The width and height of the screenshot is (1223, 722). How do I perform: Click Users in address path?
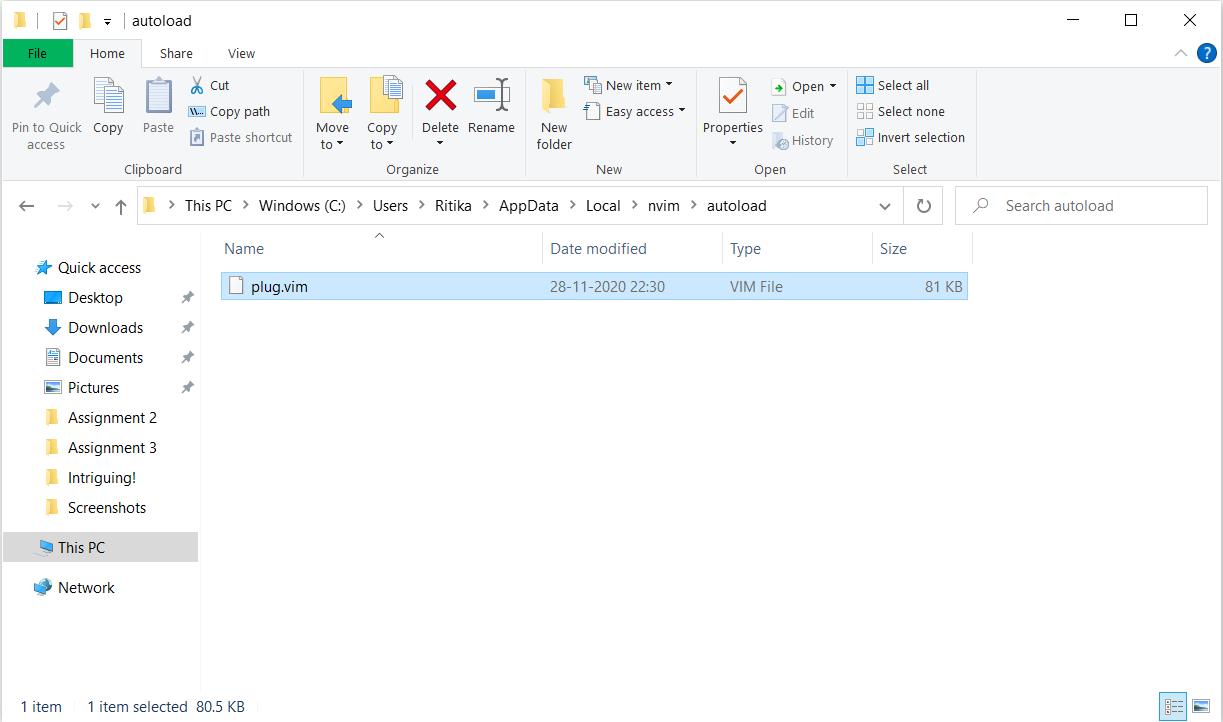390,205
